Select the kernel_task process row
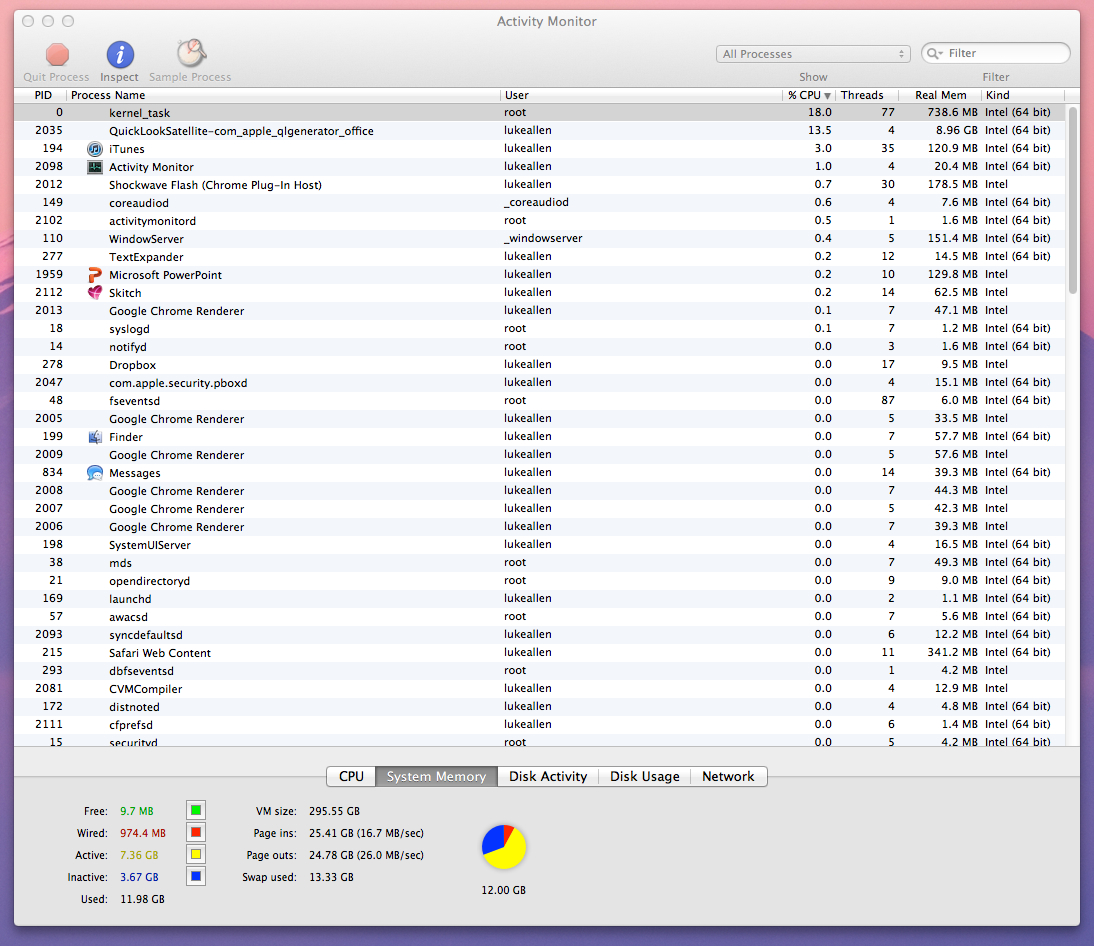The width and height of the screenshot is (1094, 946). 539,112
